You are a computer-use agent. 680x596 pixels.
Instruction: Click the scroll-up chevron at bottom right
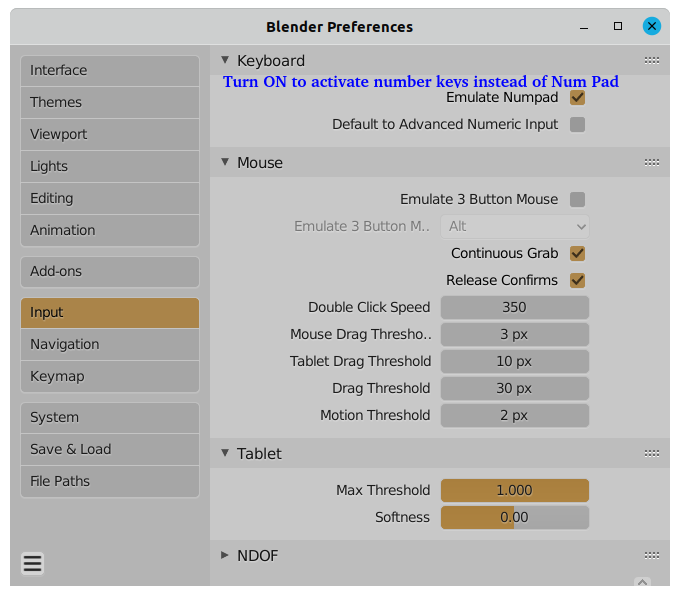[x=642, y=582]
